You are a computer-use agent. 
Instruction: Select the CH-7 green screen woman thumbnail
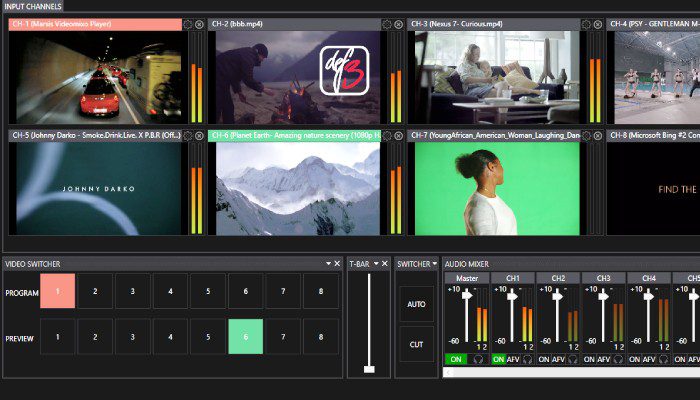[x=497, y=188]
